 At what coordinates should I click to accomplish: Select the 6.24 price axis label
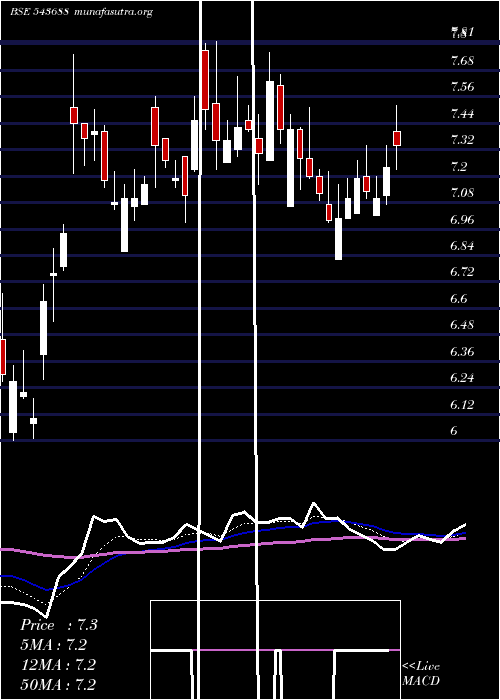462,378
